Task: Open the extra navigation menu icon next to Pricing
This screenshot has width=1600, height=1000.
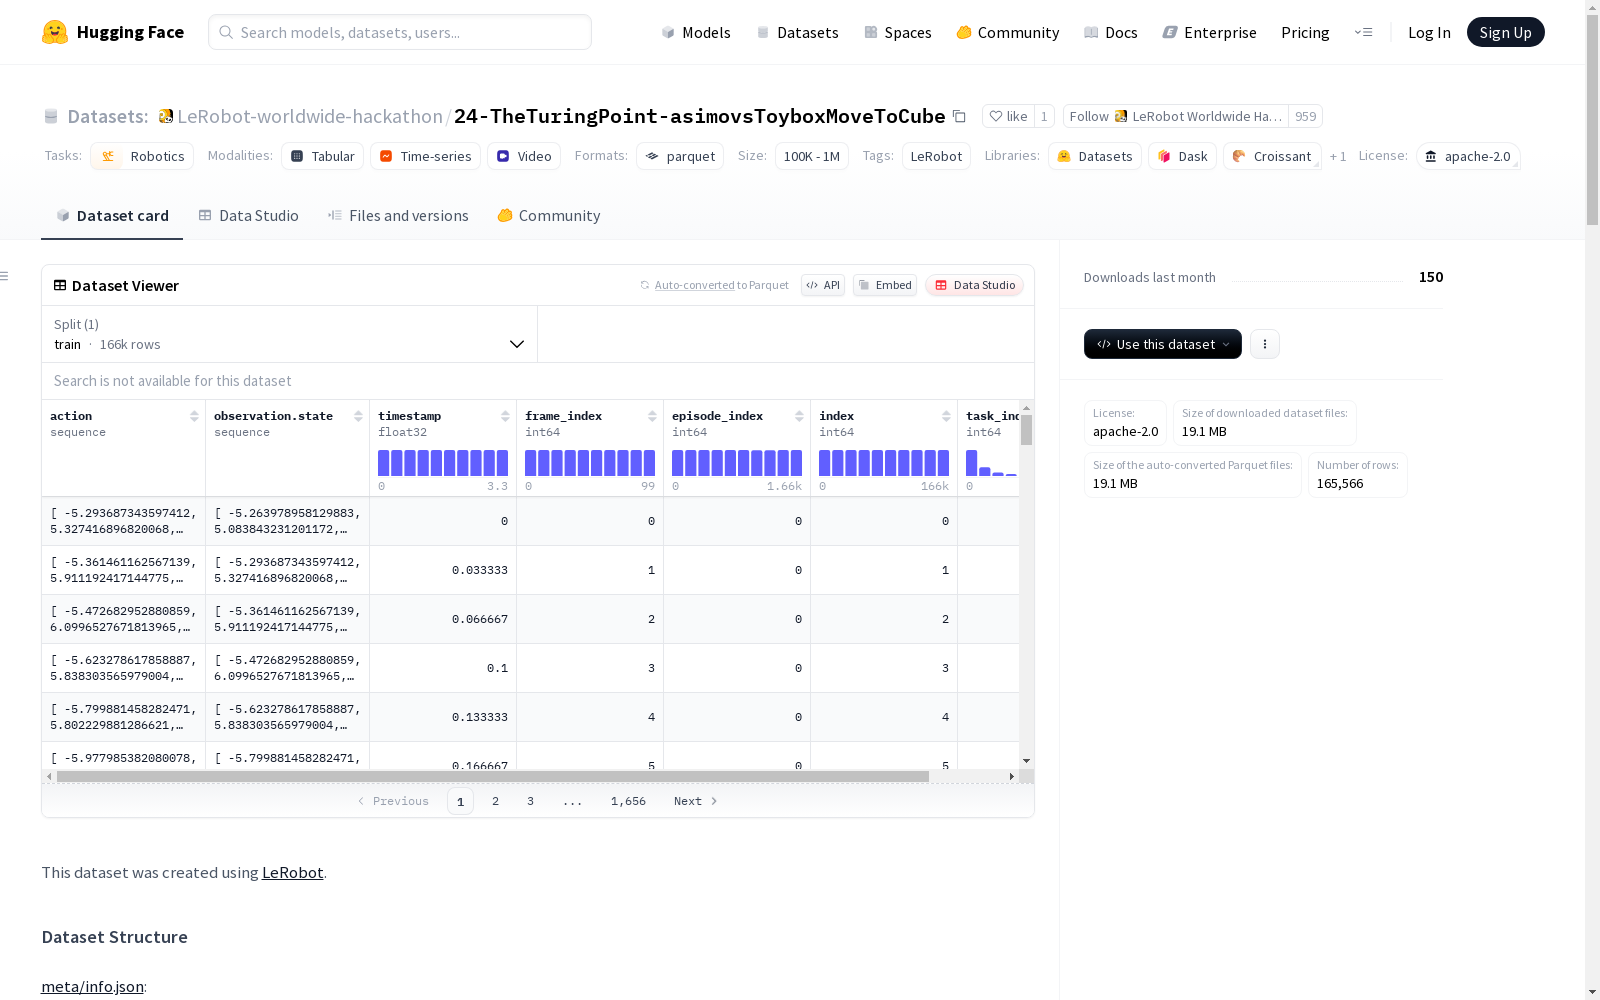Action: 1363,32
